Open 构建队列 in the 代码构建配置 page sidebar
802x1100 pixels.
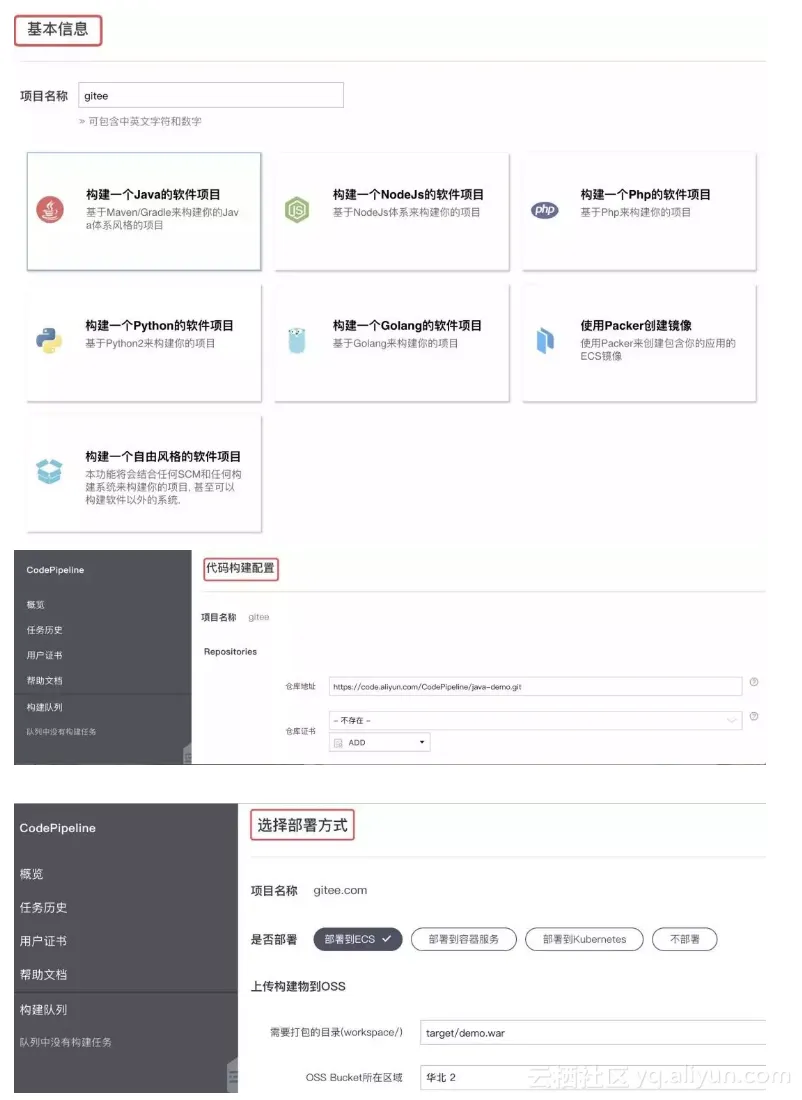click(x=44, y=707)
